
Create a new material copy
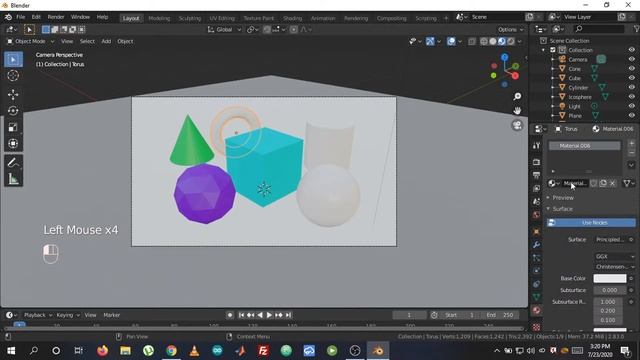603,183
